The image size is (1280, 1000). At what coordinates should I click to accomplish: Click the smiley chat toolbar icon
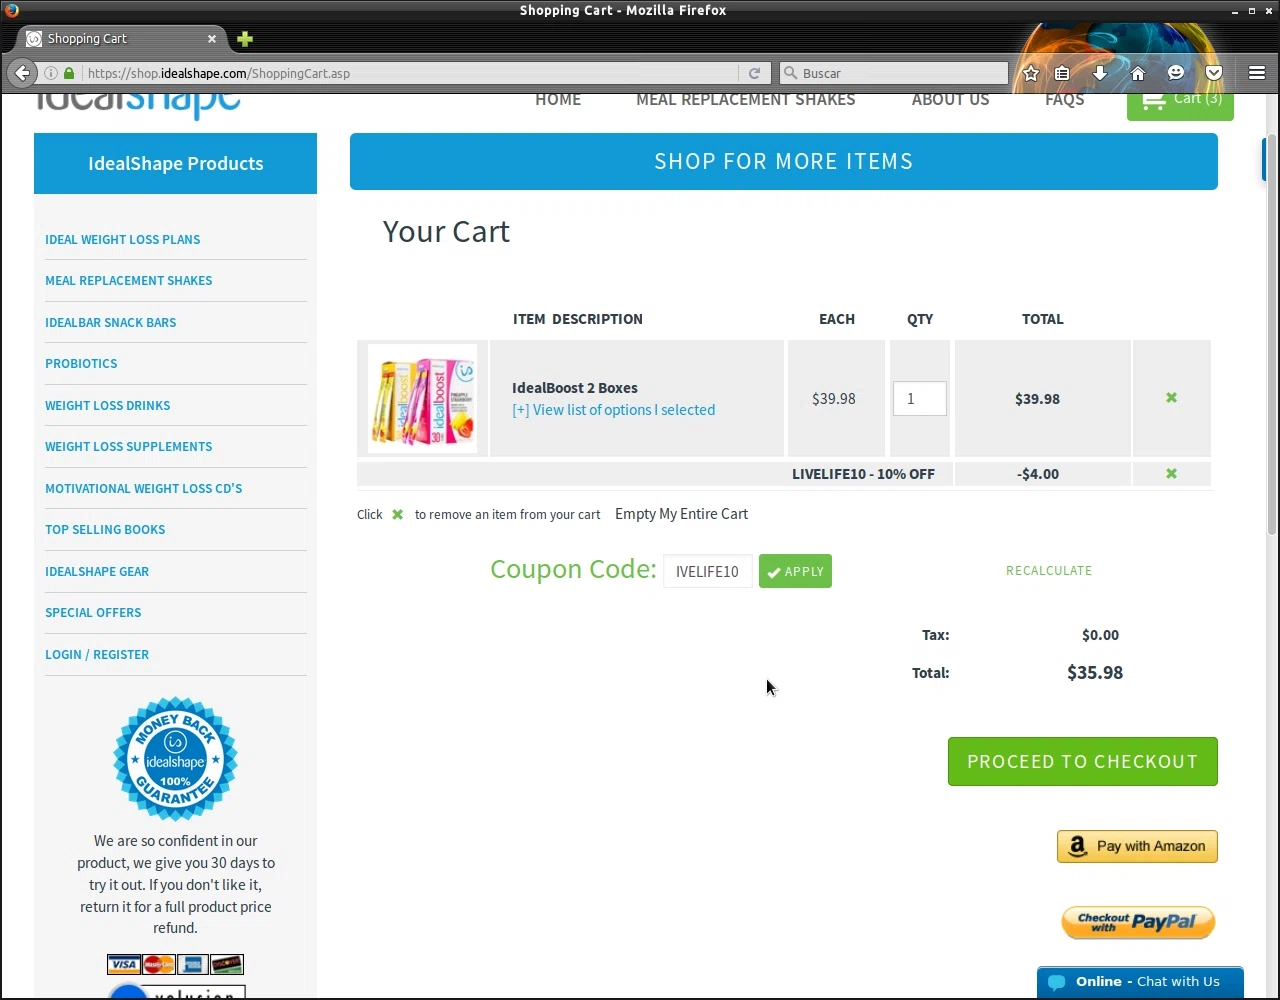click(x=1176, y=73)
